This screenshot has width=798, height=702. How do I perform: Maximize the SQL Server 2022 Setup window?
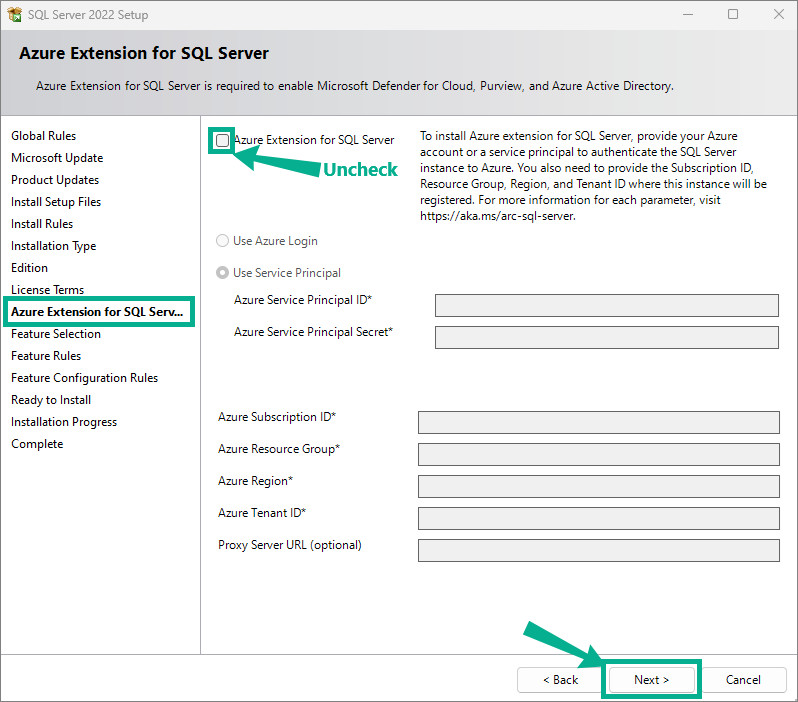click(x=733, y=14)
